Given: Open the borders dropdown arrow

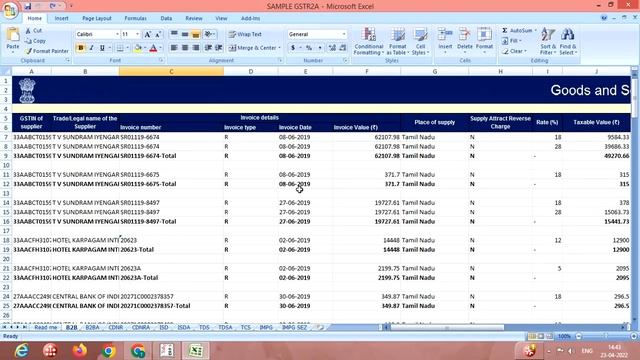Looking at the screenshot, I should coord(127,48).
